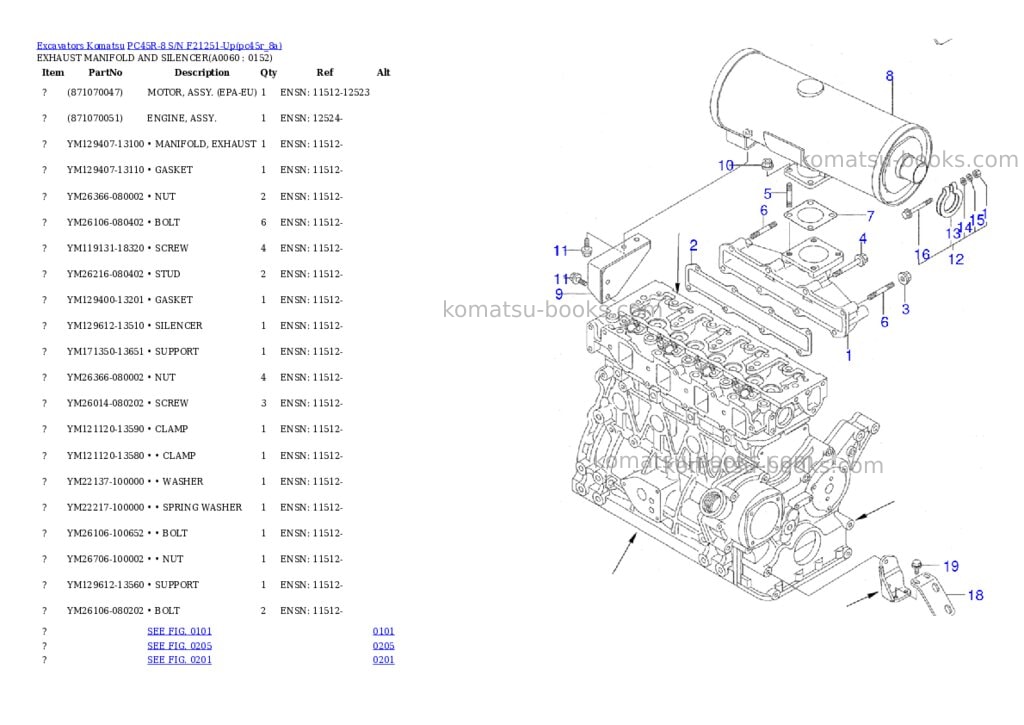Click MANIFOLD, EXHAUST description
This screenshot has height=725, width=1024.
coord(206,144)
